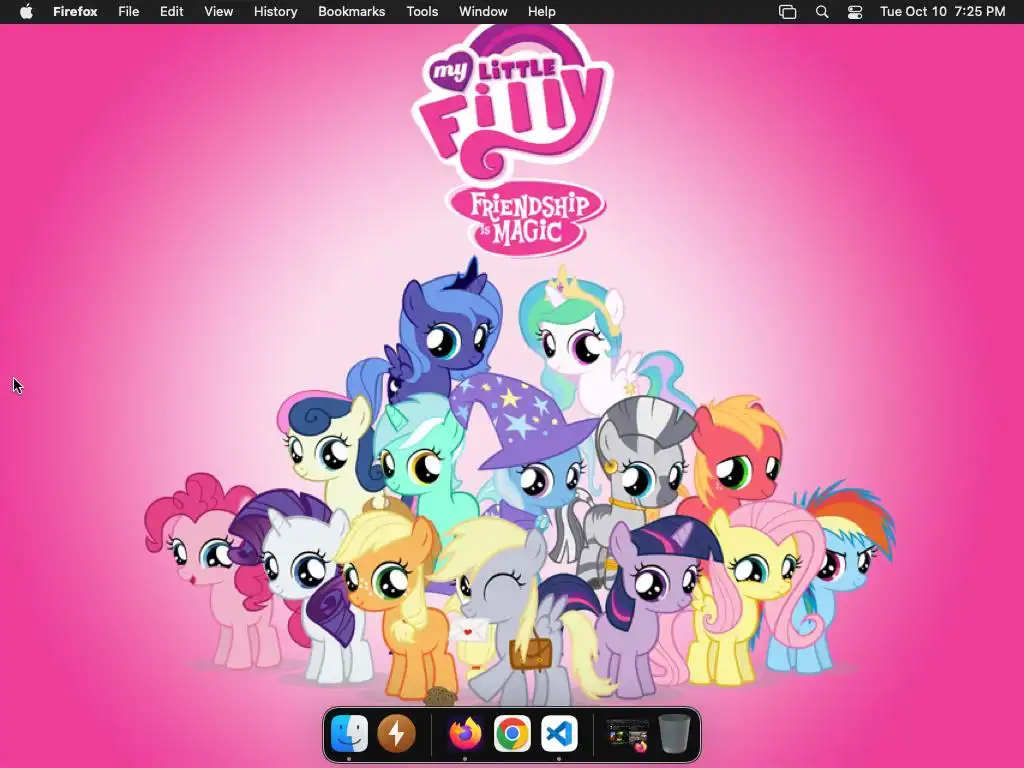This screenshot has width=1024, height=768.
Task: Open the Bookmarks menu
Action: 351,12
